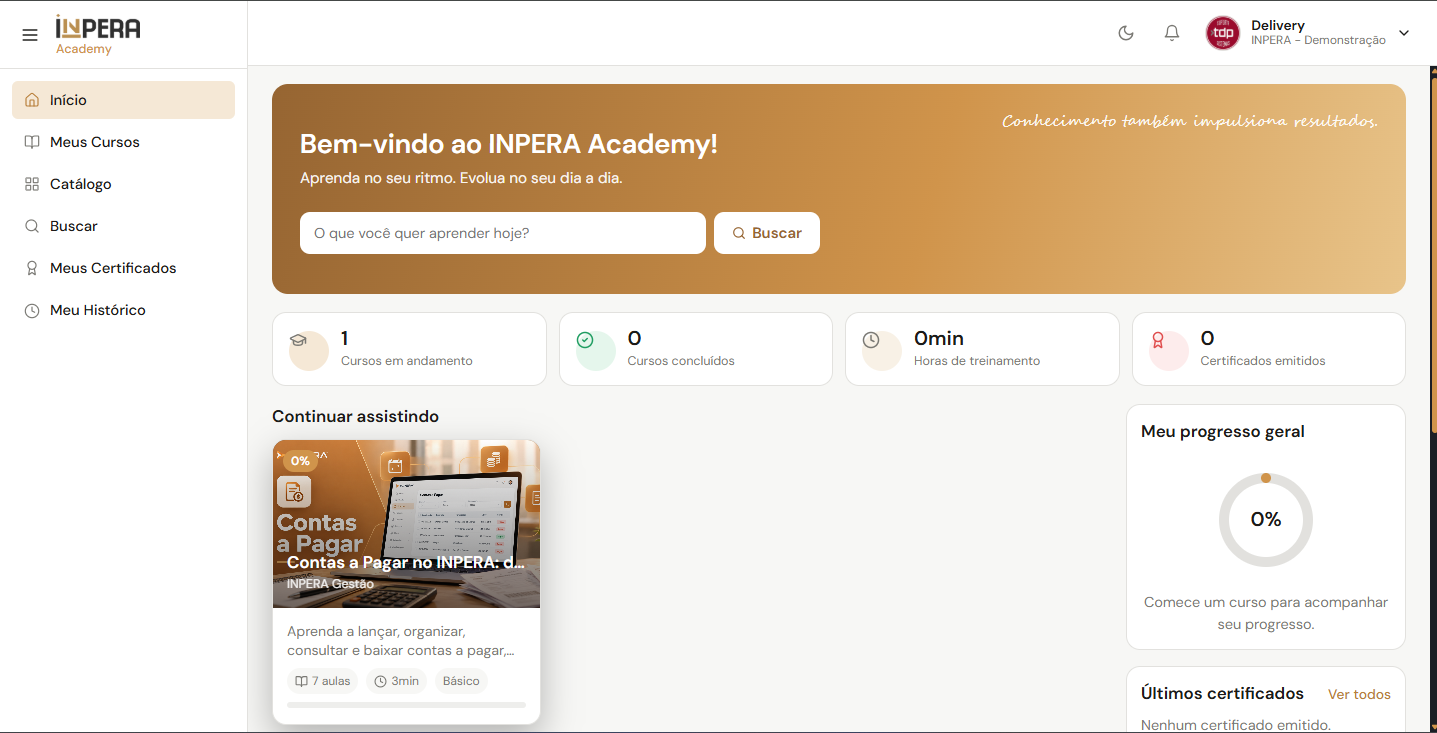The width and height of the screenshot is (1437, 733).
Task: Click the Delivery profile avatar
Action: tap(1223, 33)
